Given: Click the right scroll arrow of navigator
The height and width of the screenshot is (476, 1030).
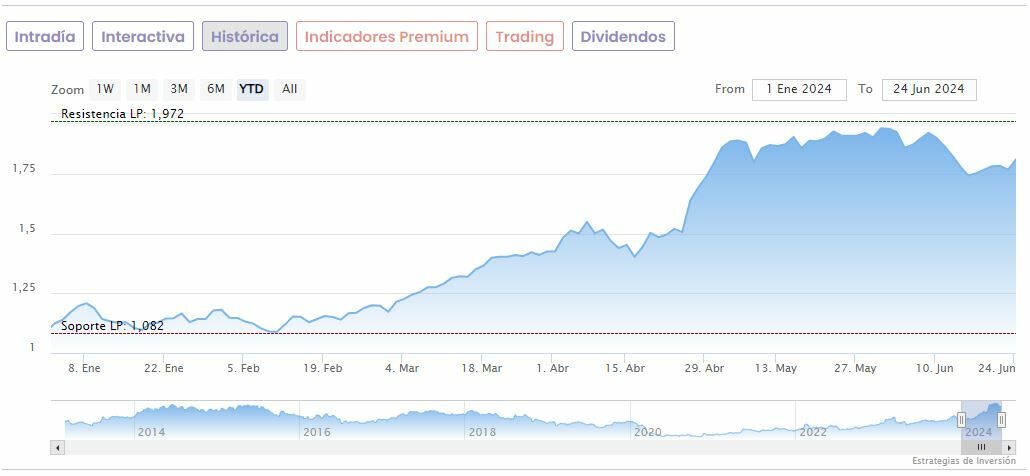Looking at the screenshot, I should pyautogui.click(x=1009, y=447).
